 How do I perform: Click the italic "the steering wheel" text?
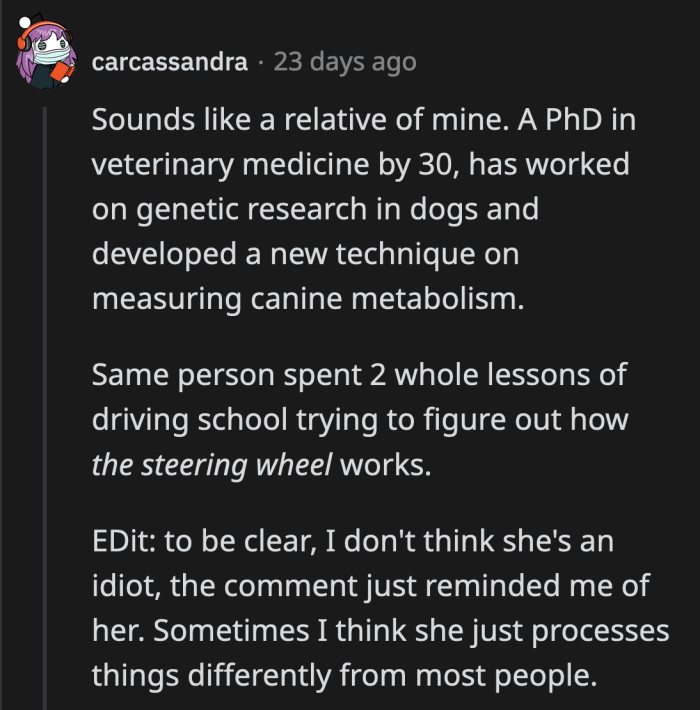[211, 465]
